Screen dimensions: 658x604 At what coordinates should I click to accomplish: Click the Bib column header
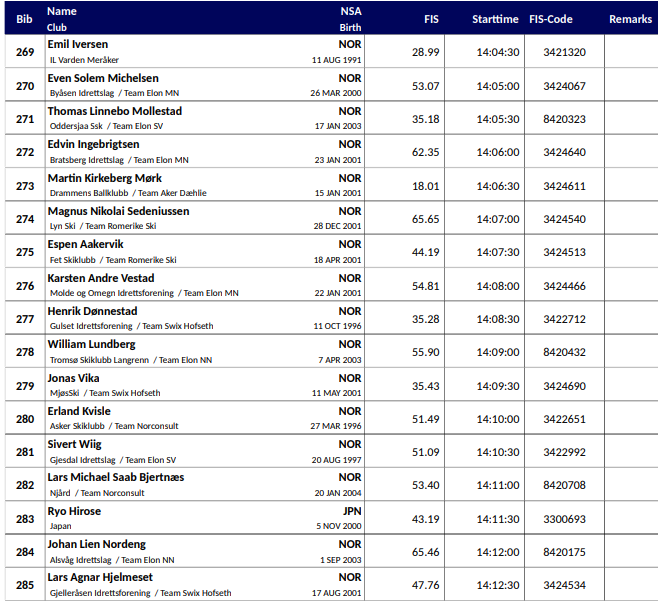tap(24, 19)
